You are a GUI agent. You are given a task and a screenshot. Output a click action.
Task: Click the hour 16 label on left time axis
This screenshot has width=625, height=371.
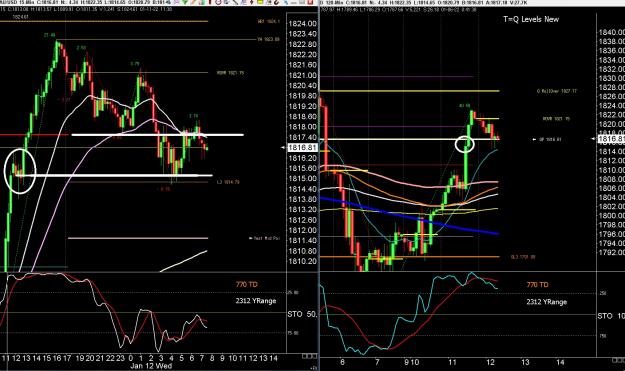click(x=57, y=358)
